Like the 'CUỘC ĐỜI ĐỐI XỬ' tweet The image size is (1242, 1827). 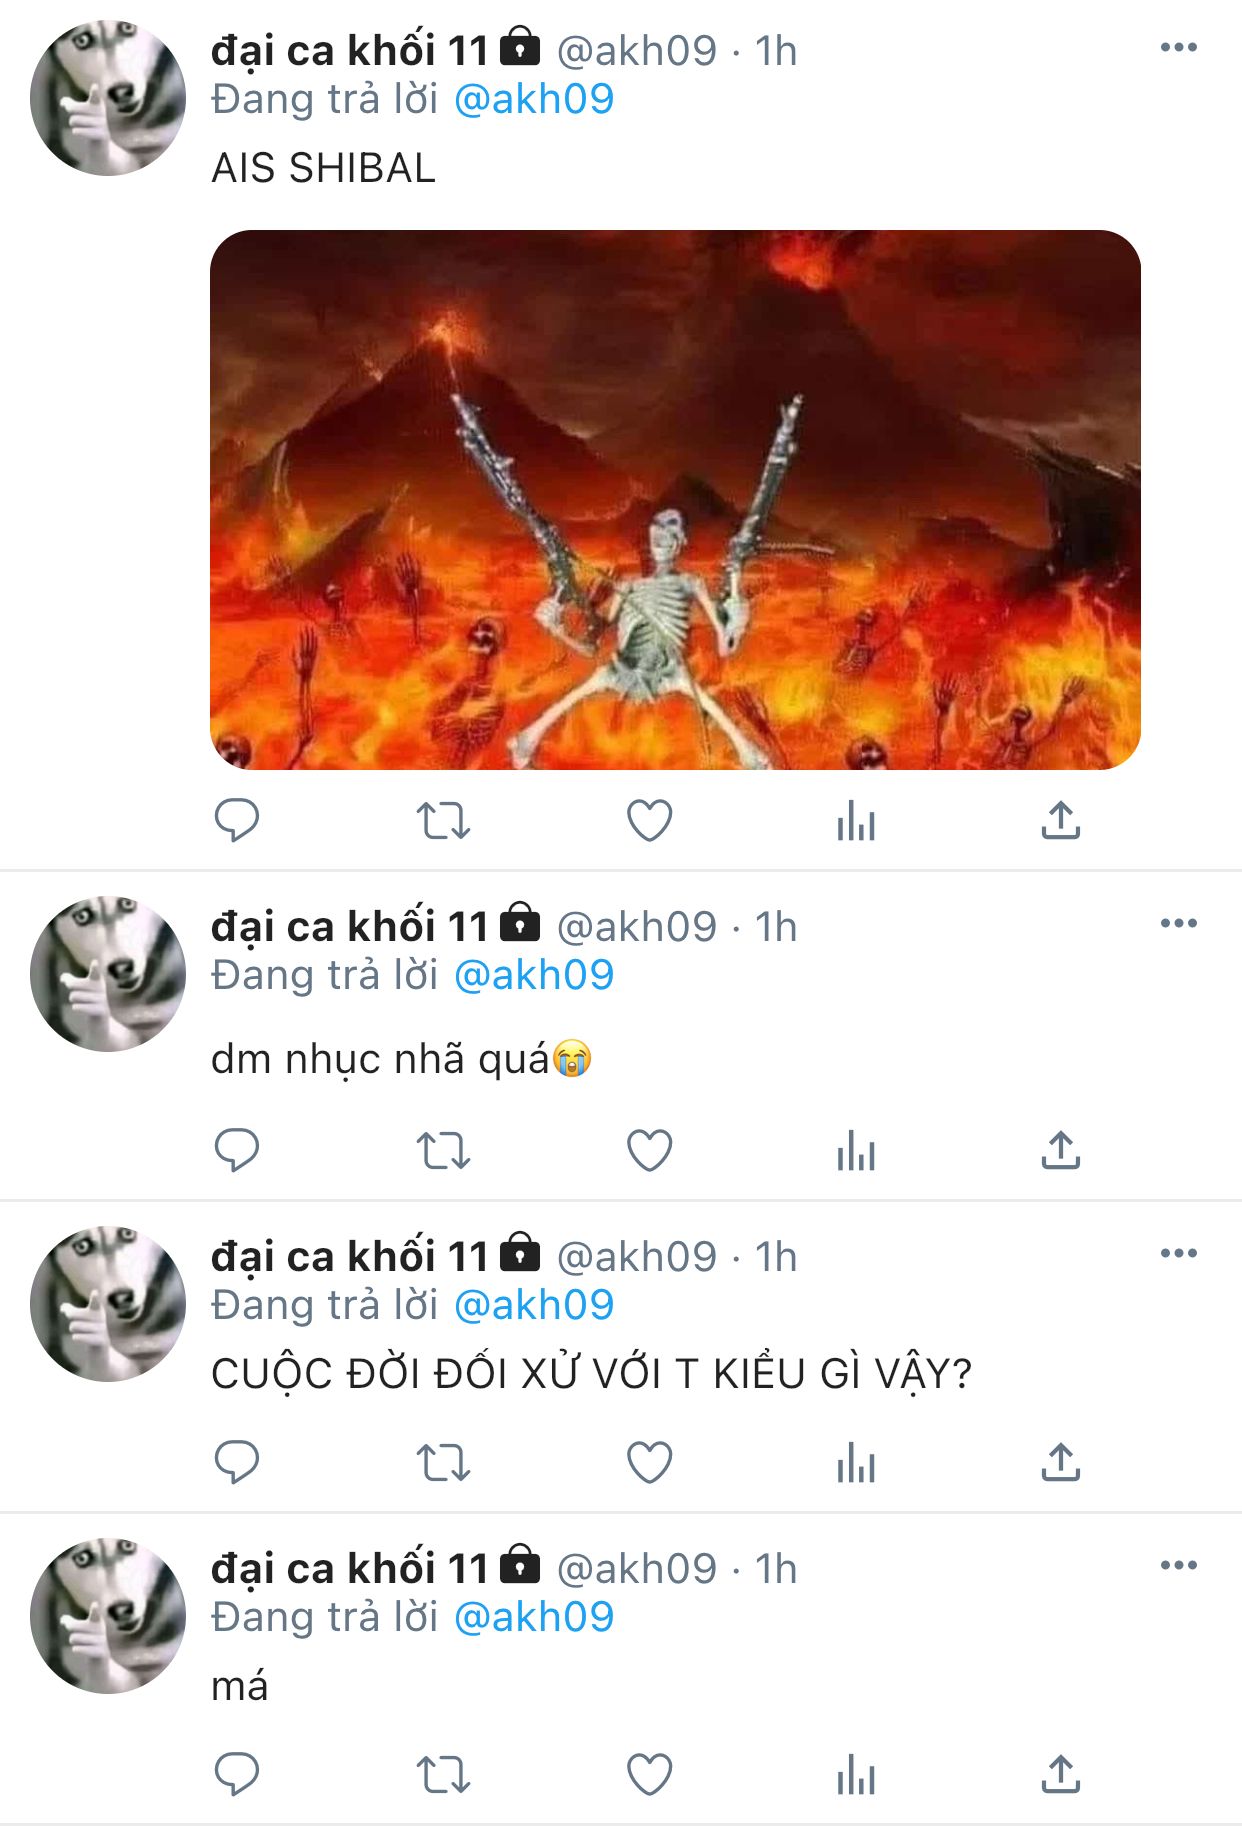(x=649, y=1463)
